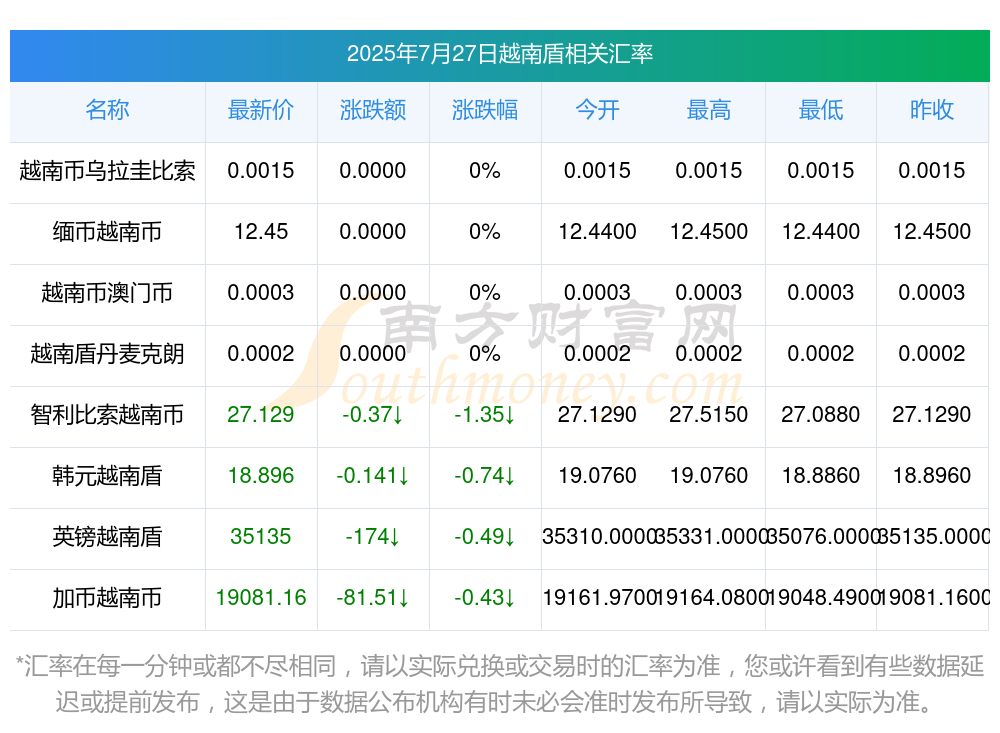Click the low value 35076.0000
The width and height of the screenshot is (1000, 733).
coord(821,537)
